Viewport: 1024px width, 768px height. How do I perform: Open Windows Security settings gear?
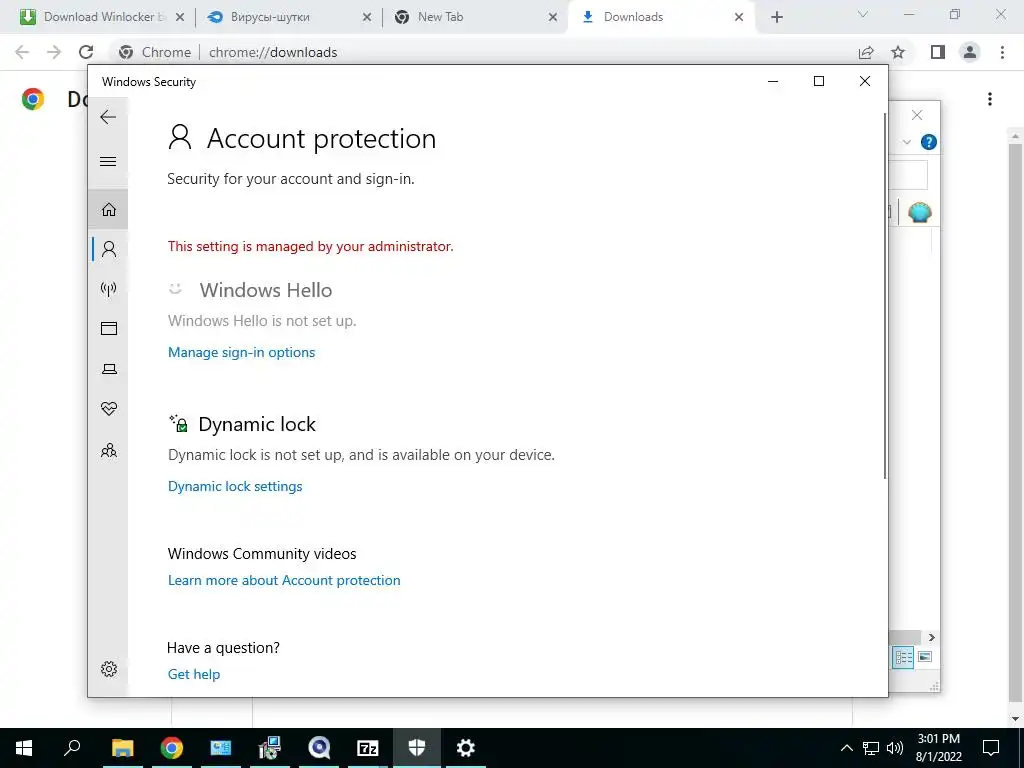tap(108, 669)
